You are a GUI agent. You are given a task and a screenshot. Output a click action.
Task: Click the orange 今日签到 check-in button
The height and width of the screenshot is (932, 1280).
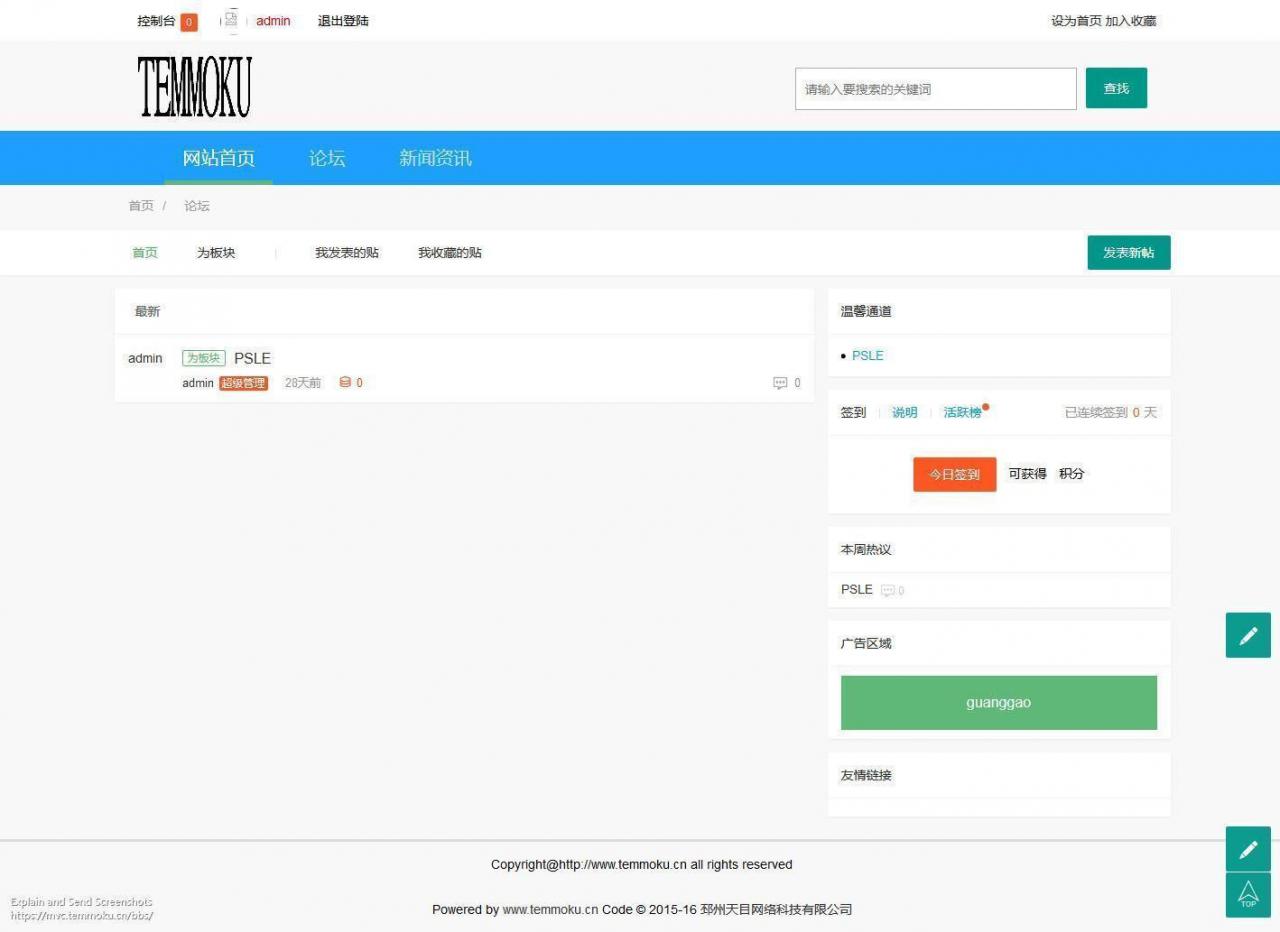954,474
